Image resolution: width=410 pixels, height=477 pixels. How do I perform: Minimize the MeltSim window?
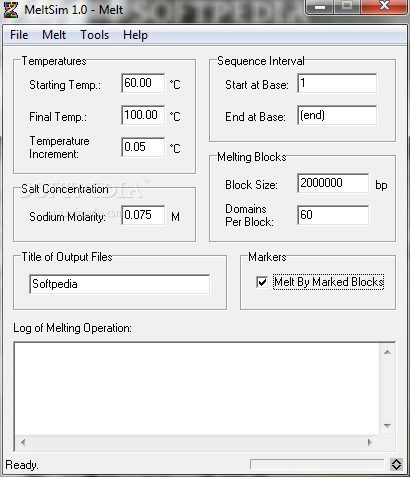click(320, 6)
